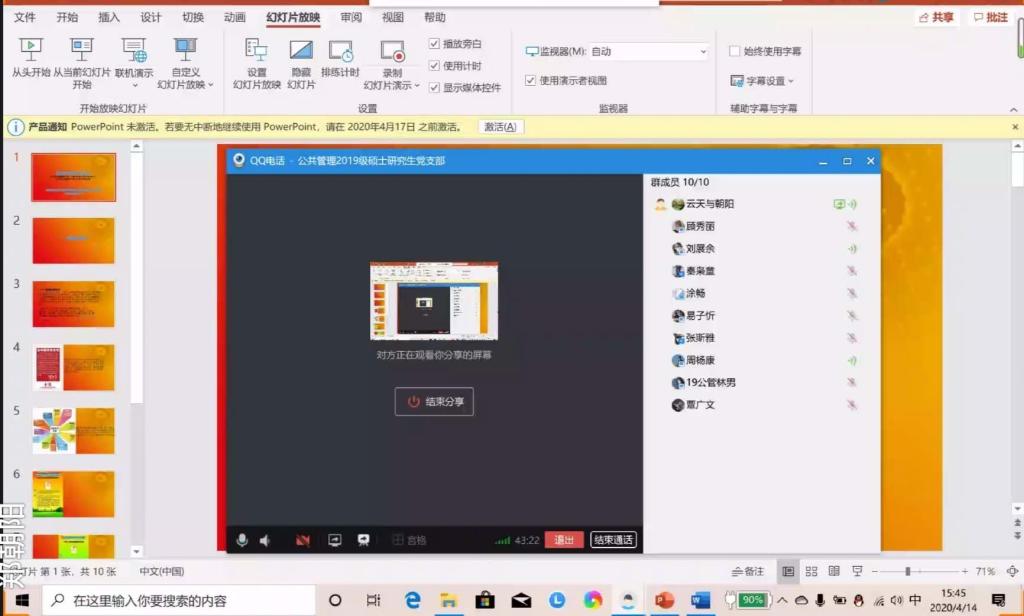
Task: Click 结束通话 to end the call
Action: tap(613, 540)
